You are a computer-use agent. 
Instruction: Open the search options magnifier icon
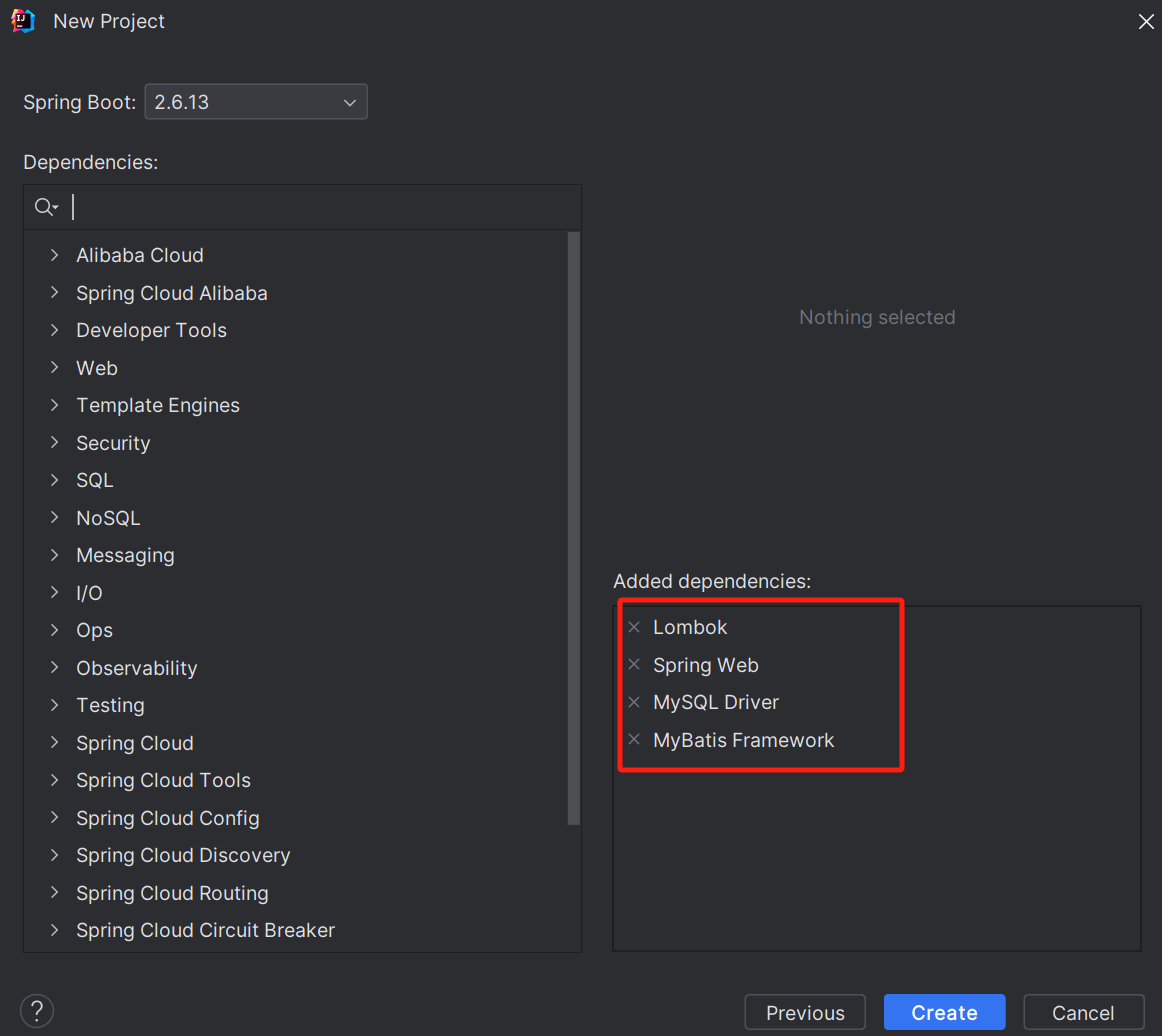[x=46, y=207]
